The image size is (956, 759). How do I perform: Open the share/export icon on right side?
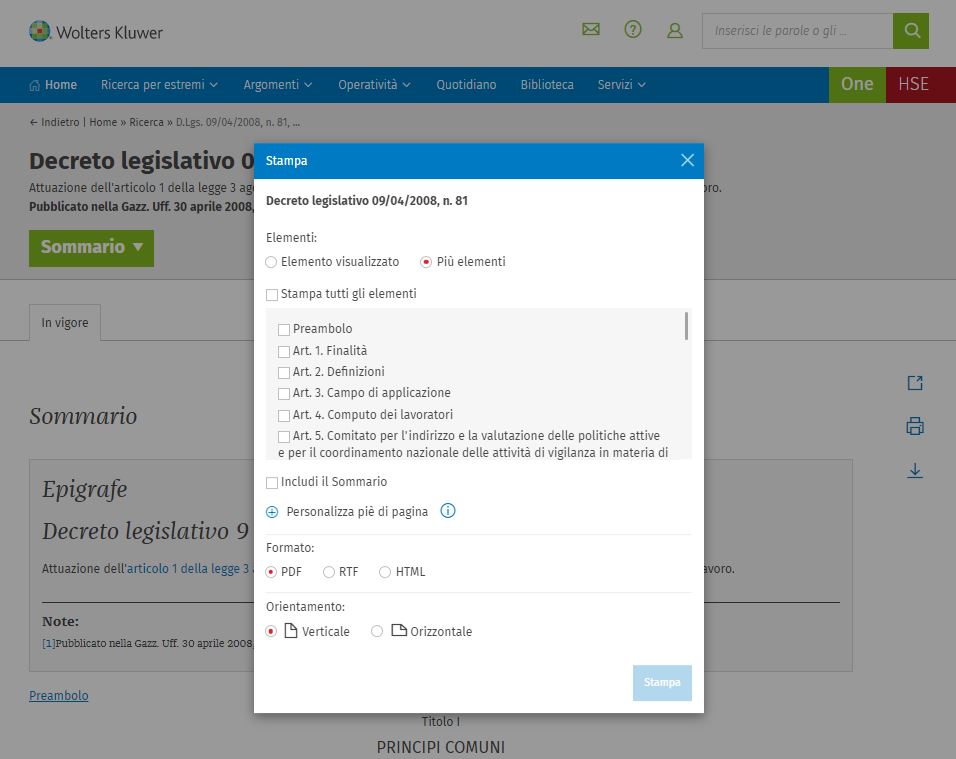click(914, 383)
